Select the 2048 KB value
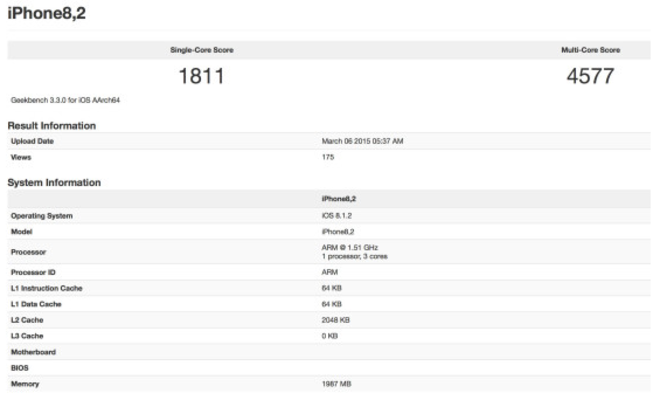The image size is (653, 400). pos(336,320)
